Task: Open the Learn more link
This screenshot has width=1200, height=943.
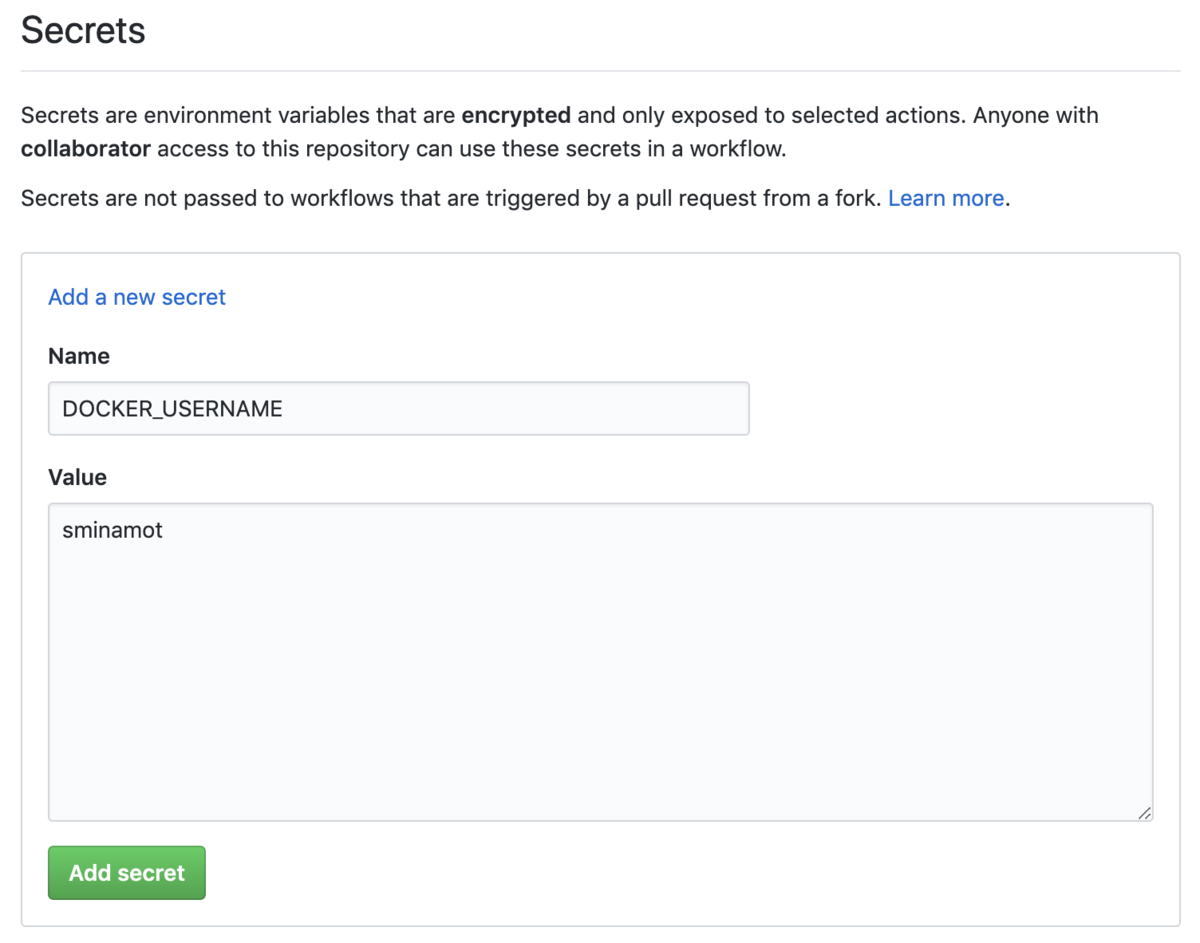Action: (x=945, y=198)
